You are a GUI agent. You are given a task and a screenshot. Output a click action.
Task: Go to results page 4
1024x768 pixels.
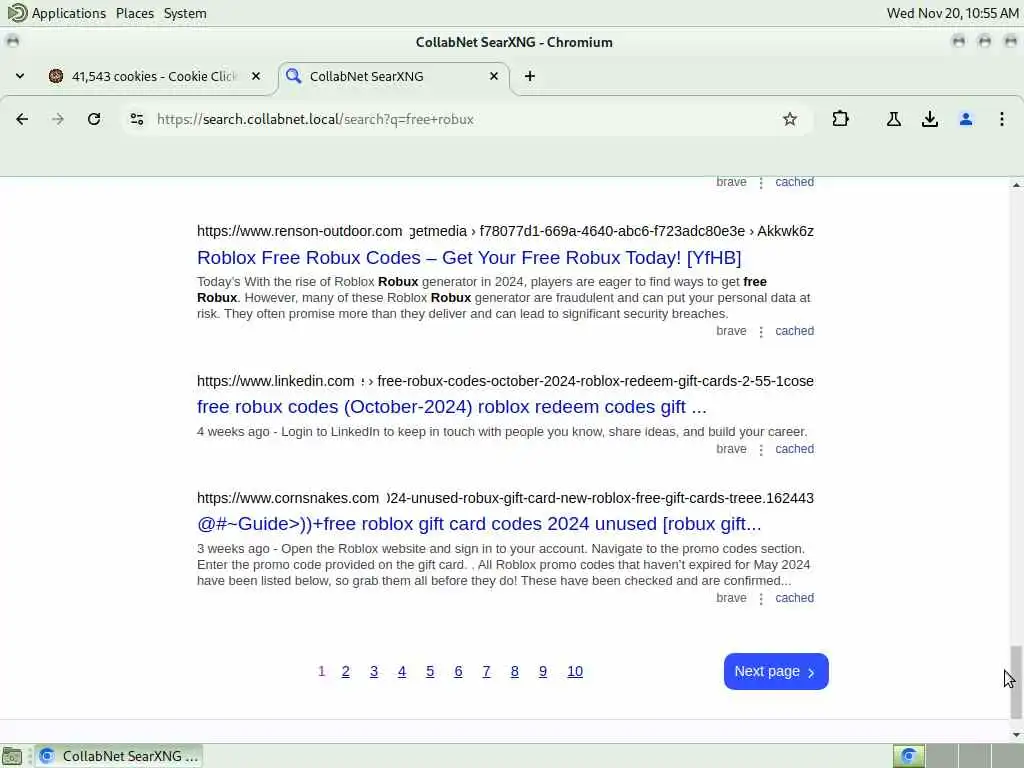coord(402,671)
